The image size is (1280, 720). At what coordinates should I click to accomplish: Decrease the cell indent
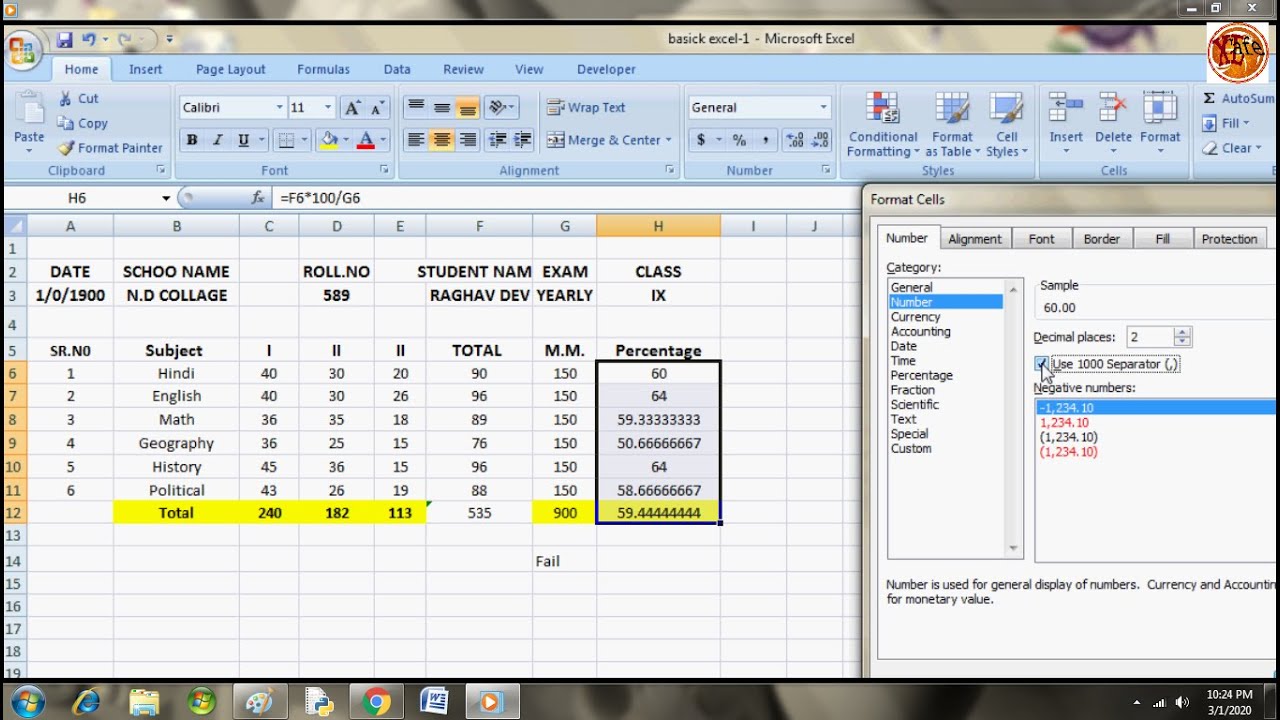coord(497,140)
